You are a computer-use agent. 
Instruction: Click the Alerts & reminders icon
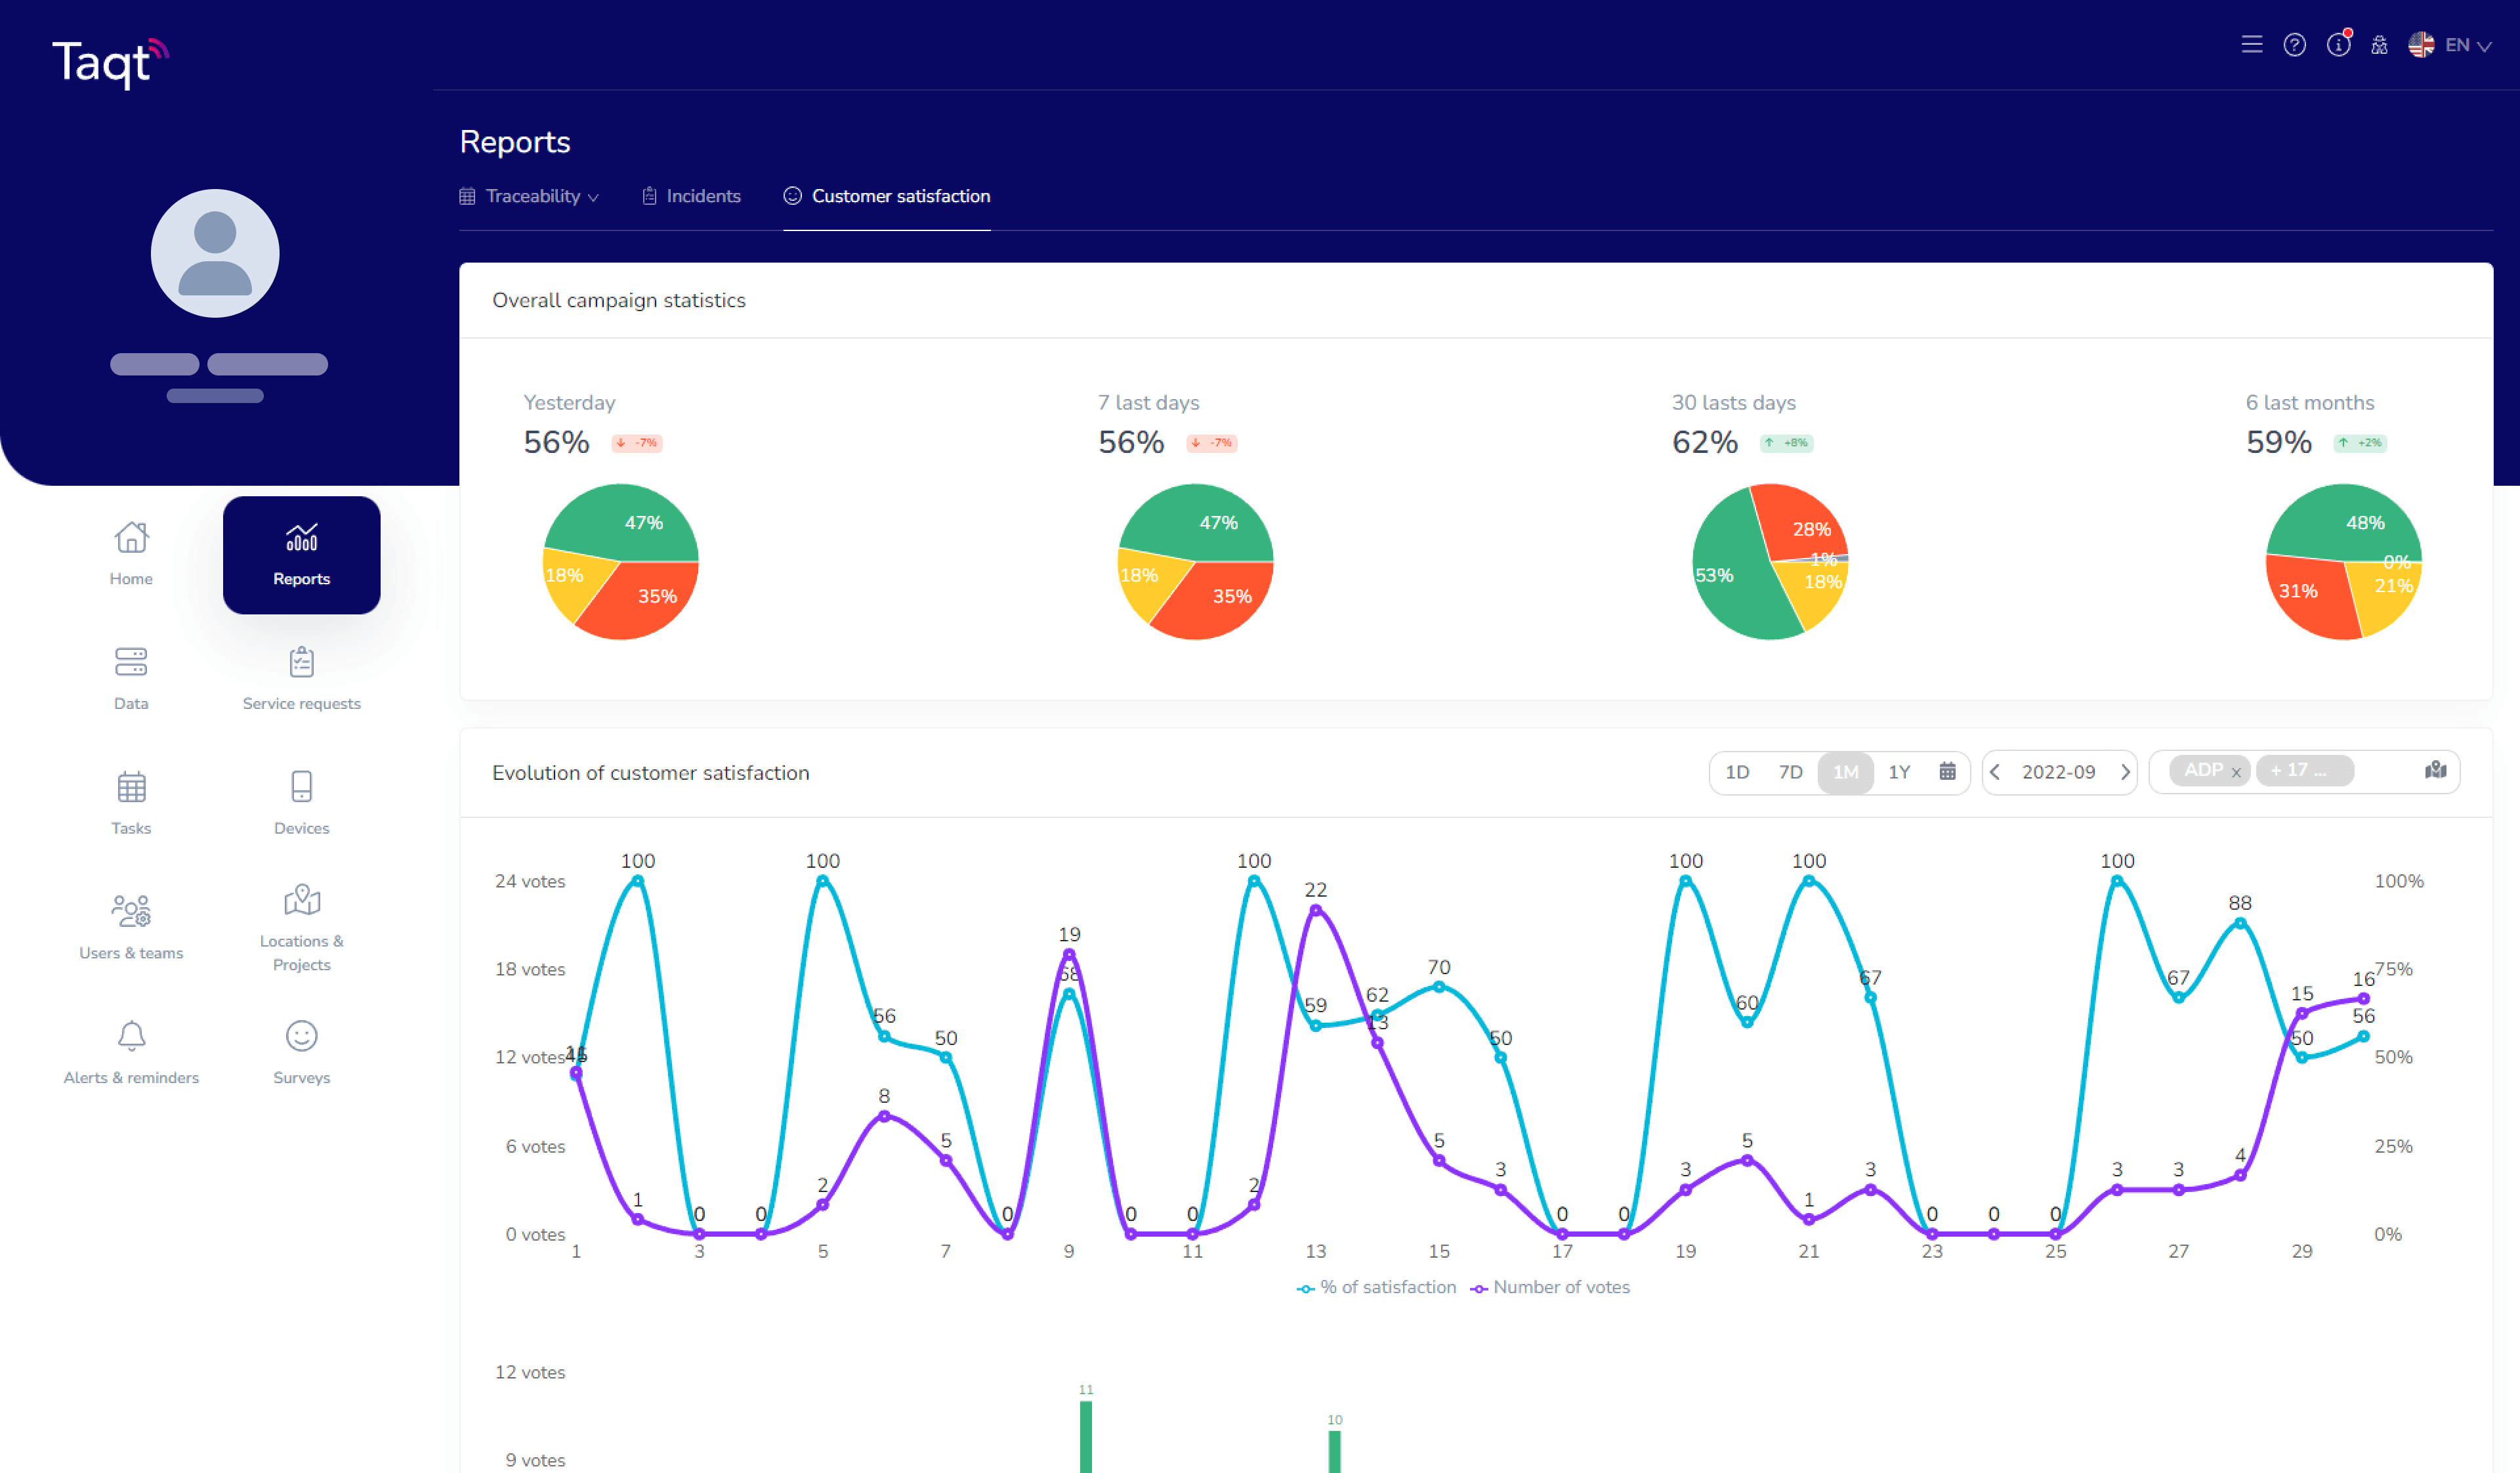(x=130, y=1040)
